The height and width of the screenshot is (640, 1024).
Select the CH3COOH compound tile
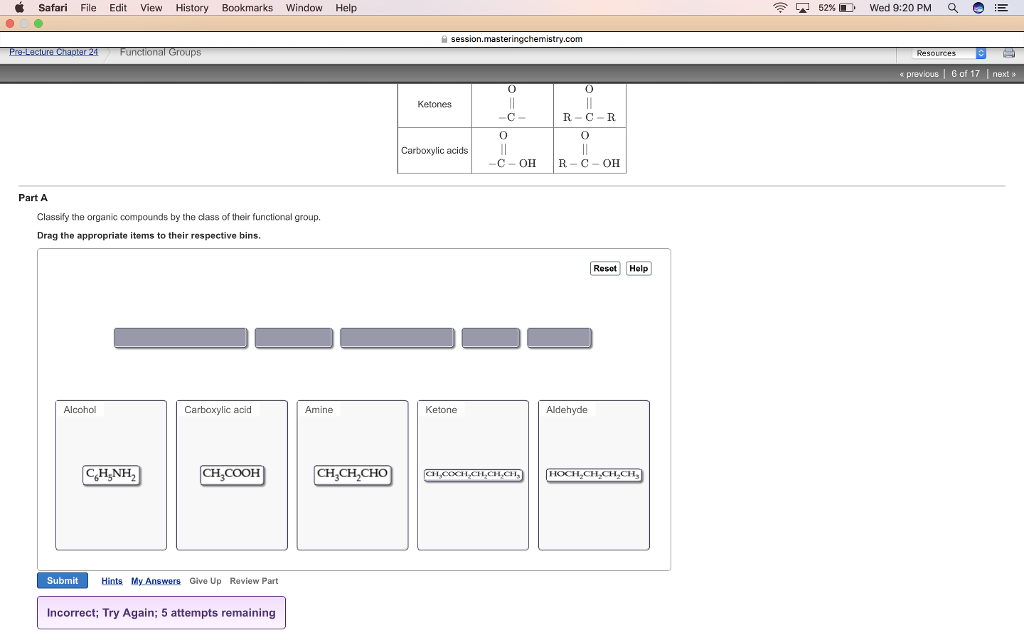(x=232, y=474)
